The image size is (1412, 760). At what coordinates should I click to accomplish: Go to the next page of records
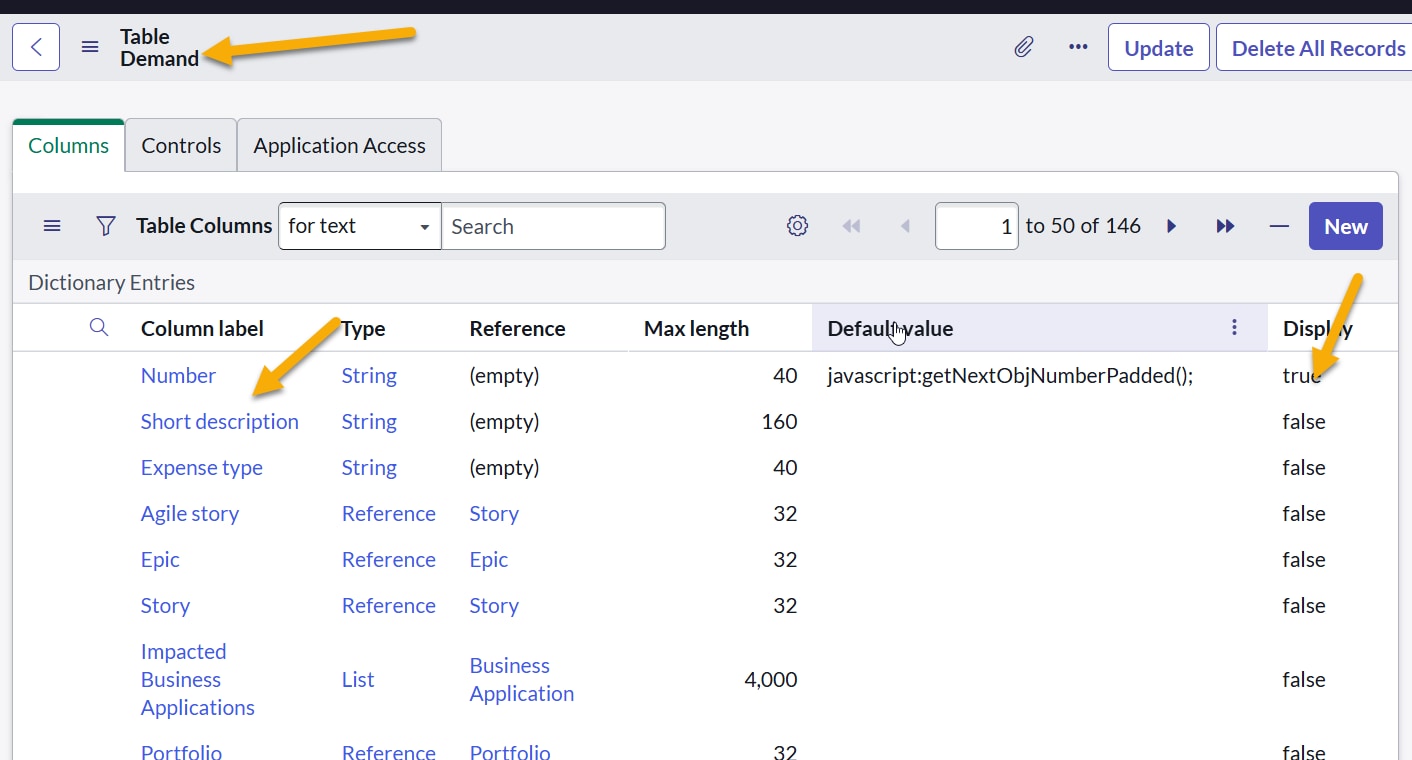tap(1172, 226)
